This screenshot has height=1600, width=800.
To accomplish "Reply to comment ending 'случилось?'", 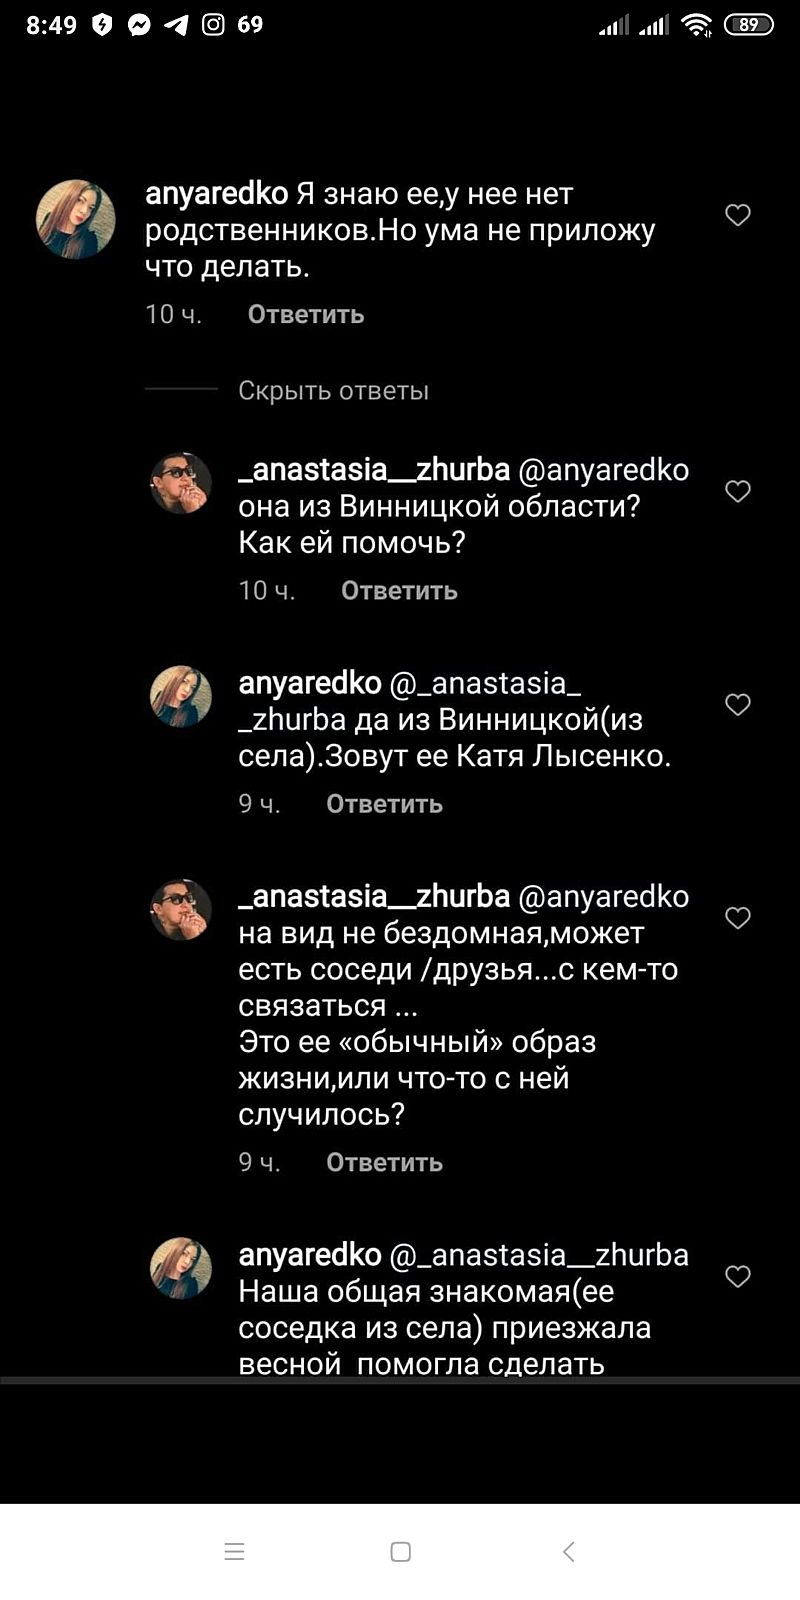I will pos(384,1162).
